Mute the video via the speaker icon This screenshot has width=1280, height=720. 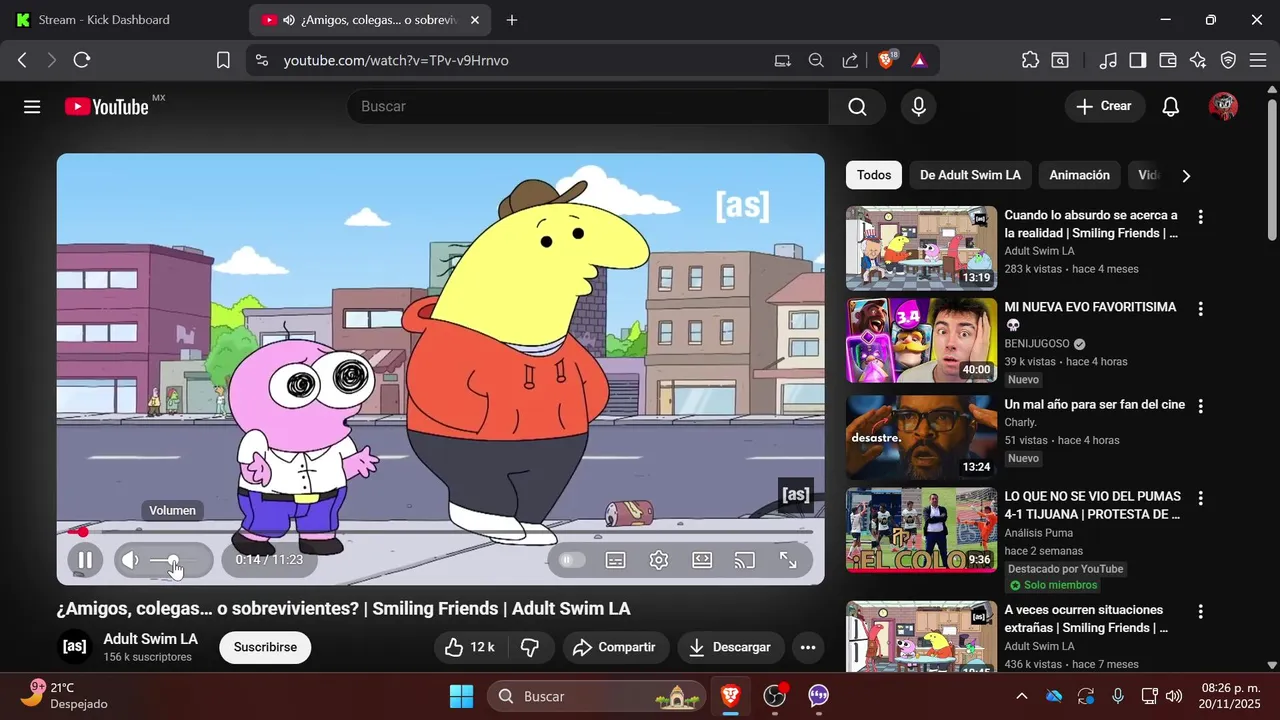[x=130, y=560]
